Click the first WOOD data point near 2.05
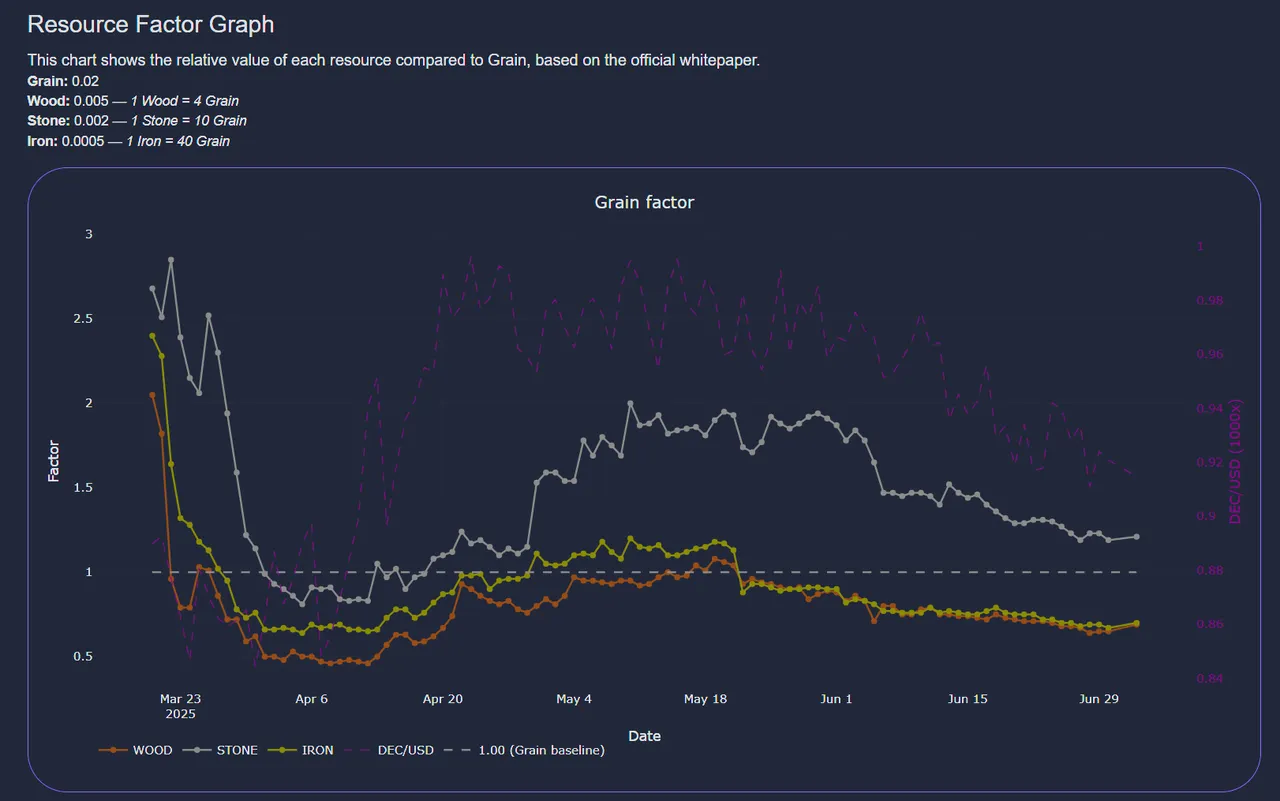Screen dimensions: 1280x801 [x=152, y=395]
